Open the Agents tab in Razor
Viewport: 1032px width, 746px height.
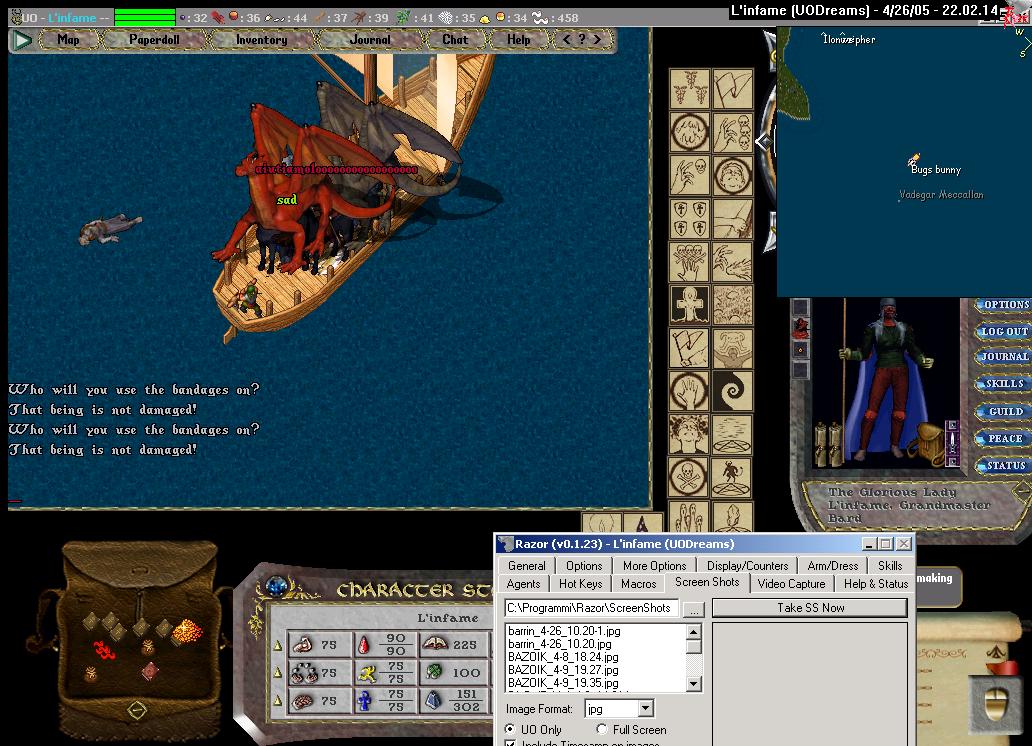click(x=523, y=583)
